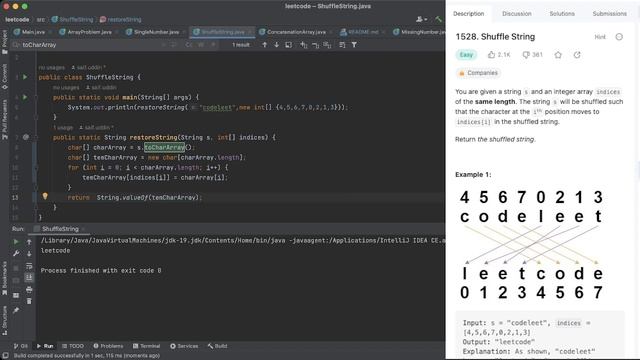The width and height of the screenshot is (640, 360).
Task: Rerun ShuffleString with the green play icon in Run panel
Action: [x=16, y=242]
